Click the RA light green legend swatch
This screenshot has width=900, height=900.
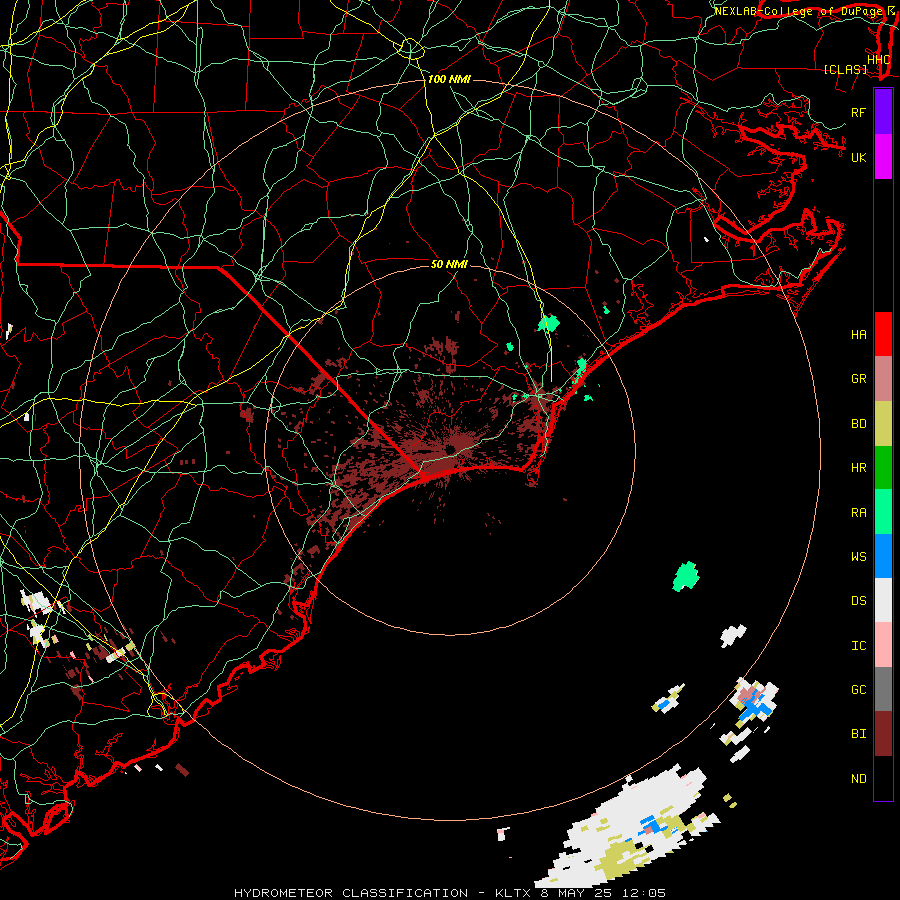pos(883,512)
